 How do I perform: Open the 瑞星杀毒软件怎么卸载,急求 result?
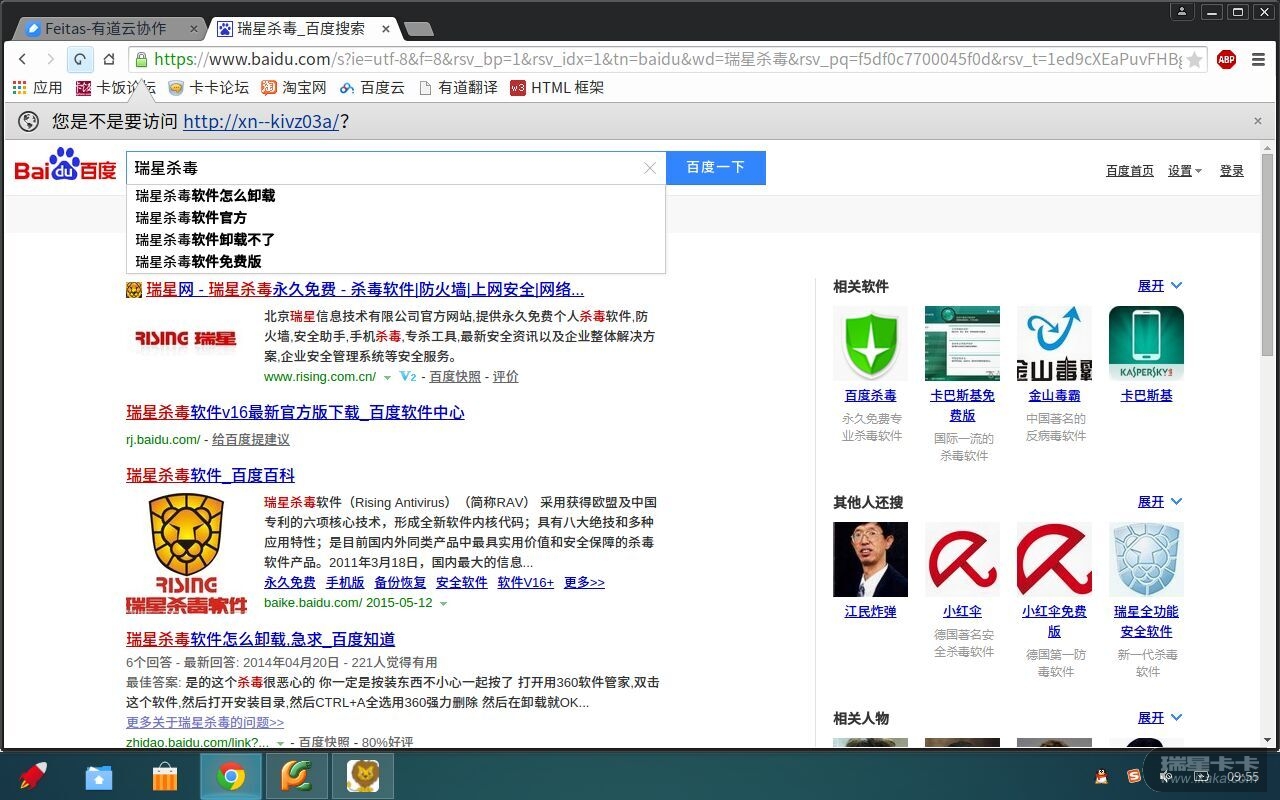point(261,640)
